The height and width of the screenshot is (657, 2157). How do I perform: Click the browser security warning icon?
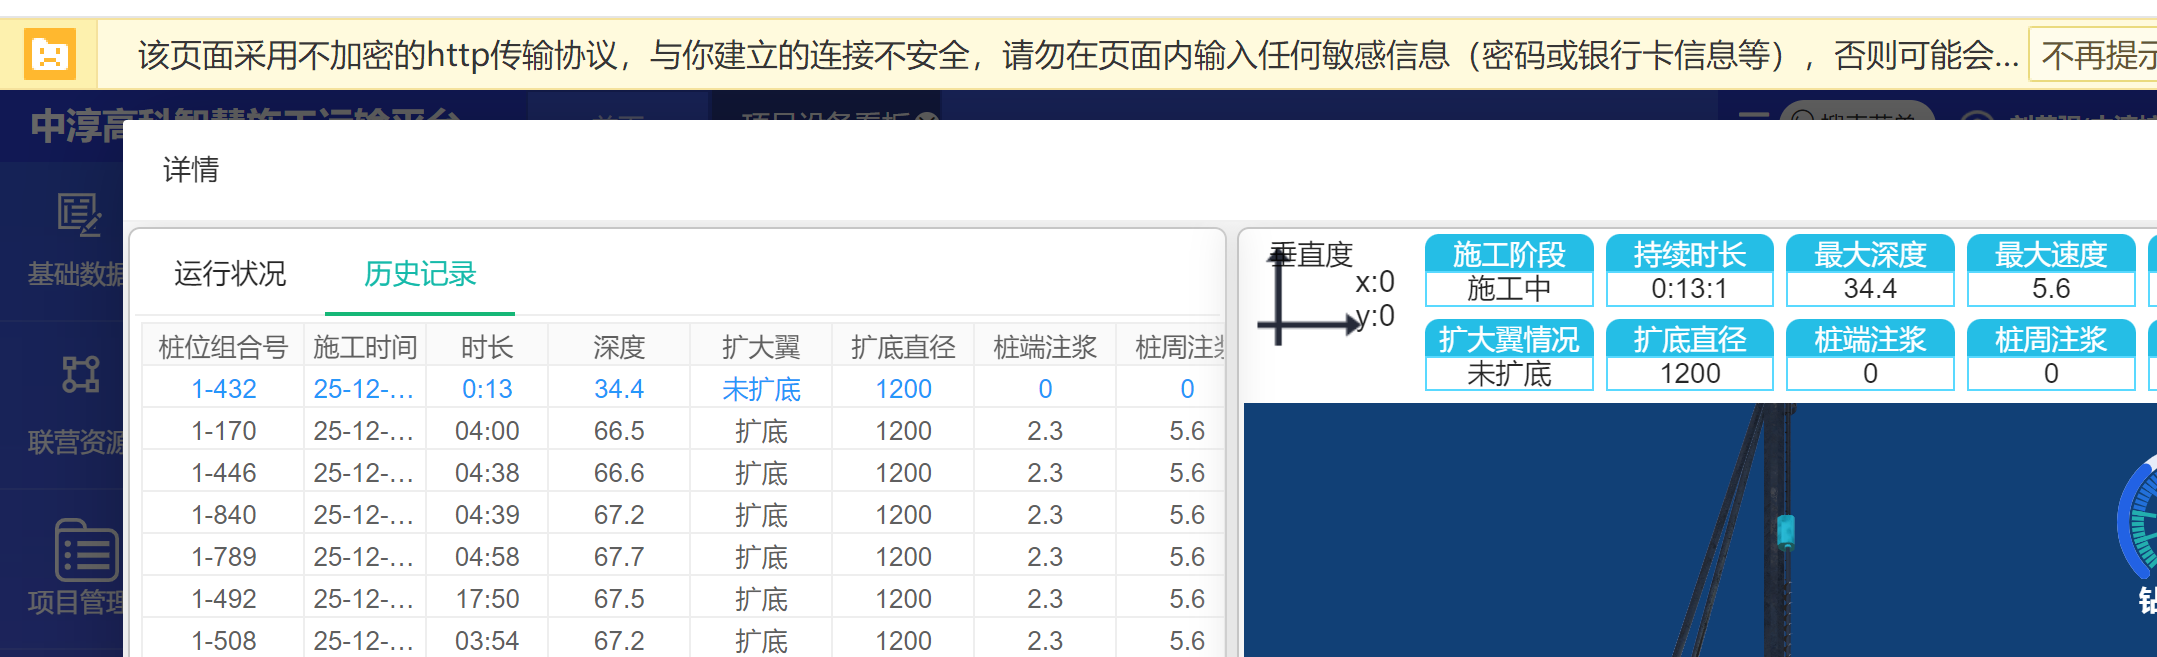coord(49,54)
